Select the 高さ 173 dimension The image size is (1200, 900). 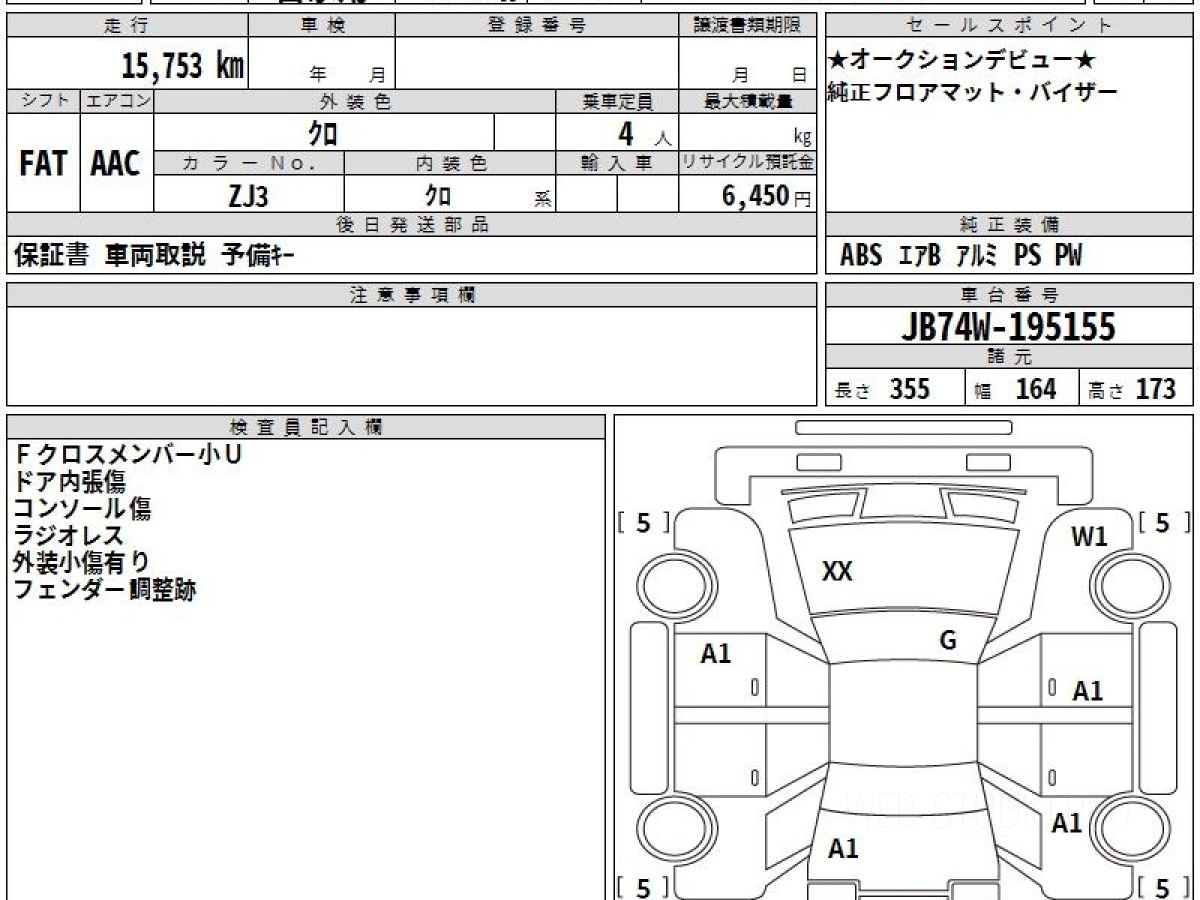point(1132,389)
